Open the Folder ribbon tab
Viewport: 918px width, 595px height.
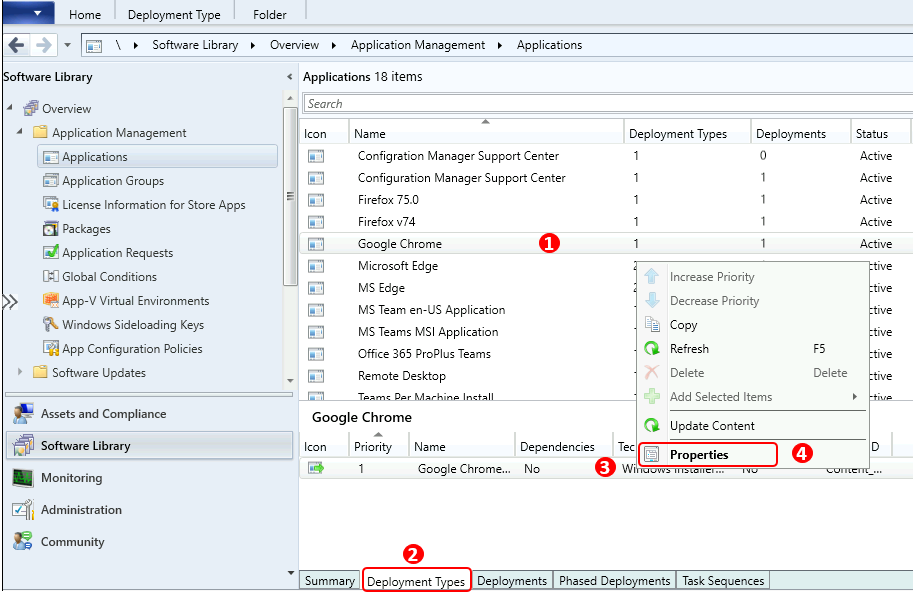point(270,15)
